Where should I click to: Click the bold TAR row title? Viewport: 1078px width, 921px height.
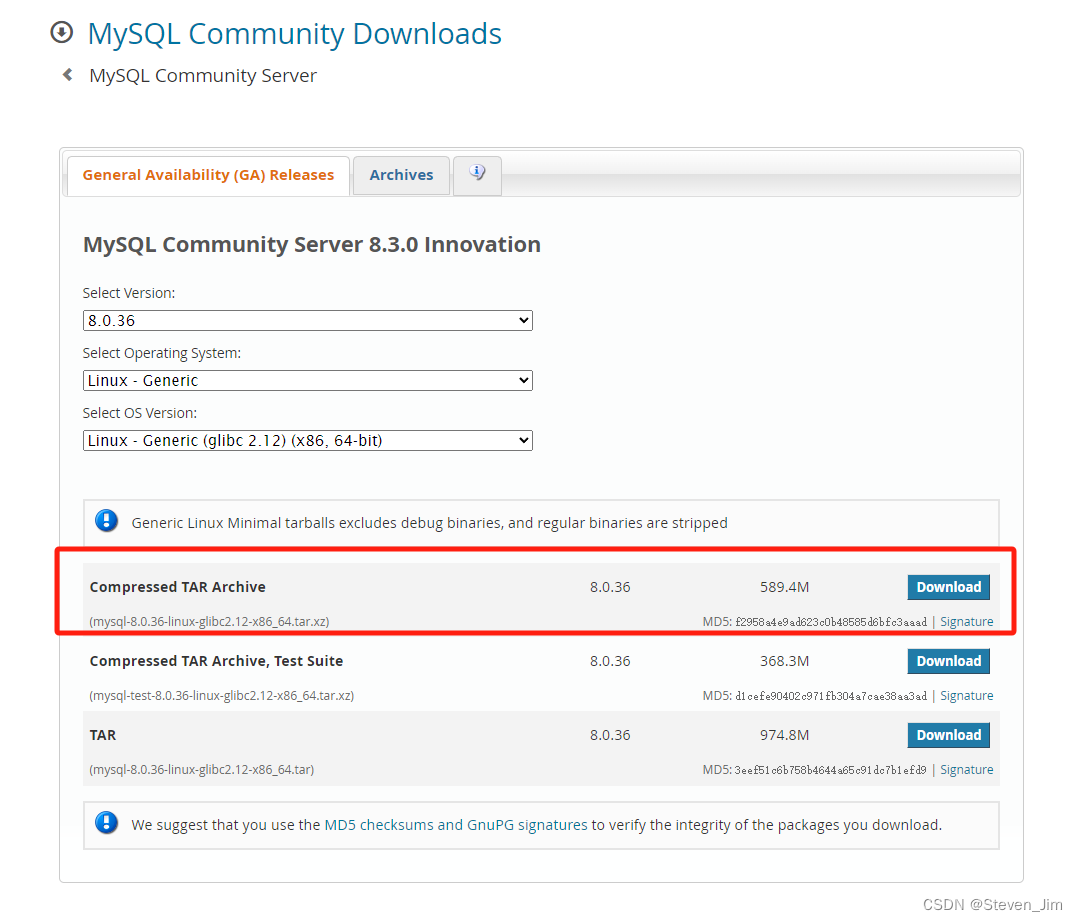pos(103,735)
